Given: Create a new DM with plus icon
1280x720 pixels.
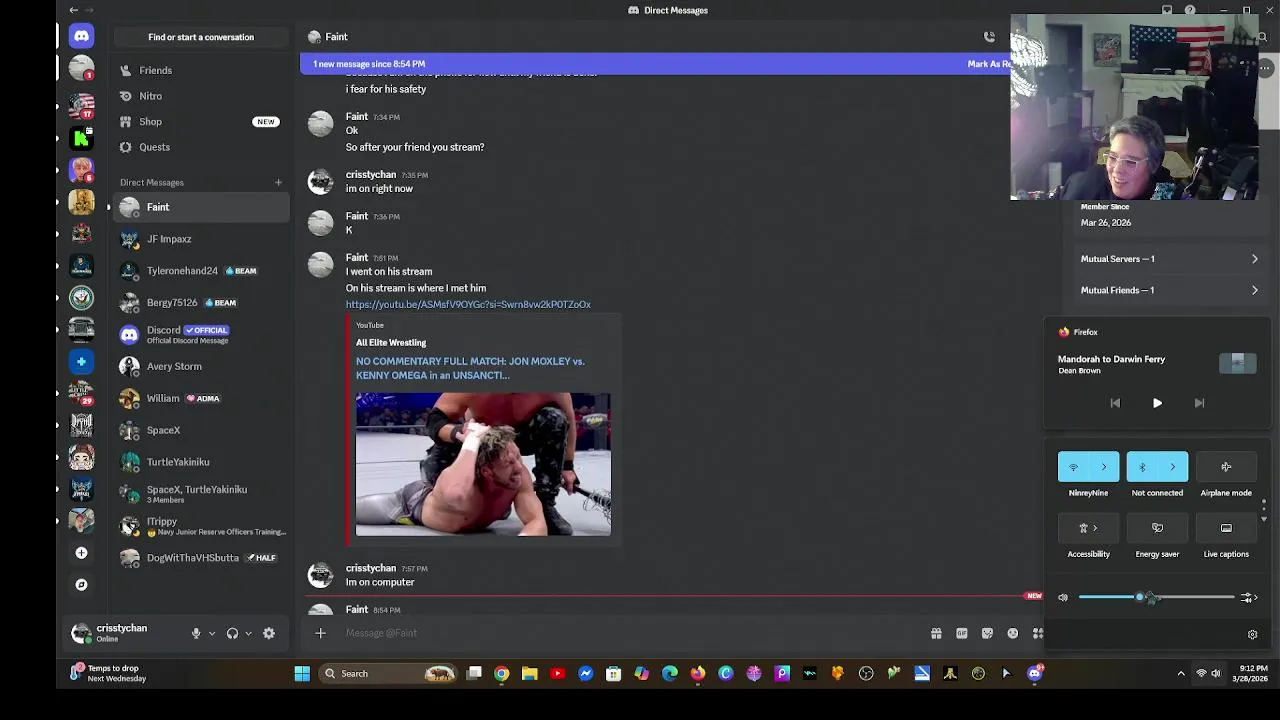Looking at the screenshot, I should 278,182.
